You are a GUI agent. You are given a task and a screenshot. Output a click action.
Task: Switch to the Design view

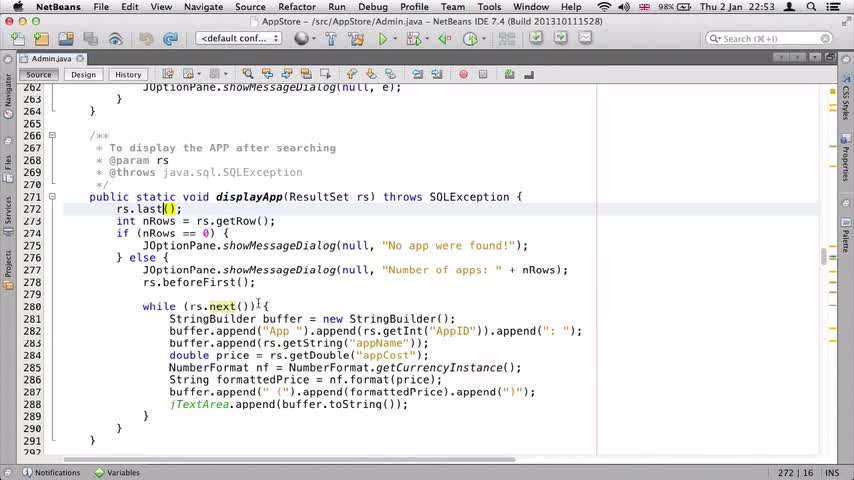click(83, 75)
